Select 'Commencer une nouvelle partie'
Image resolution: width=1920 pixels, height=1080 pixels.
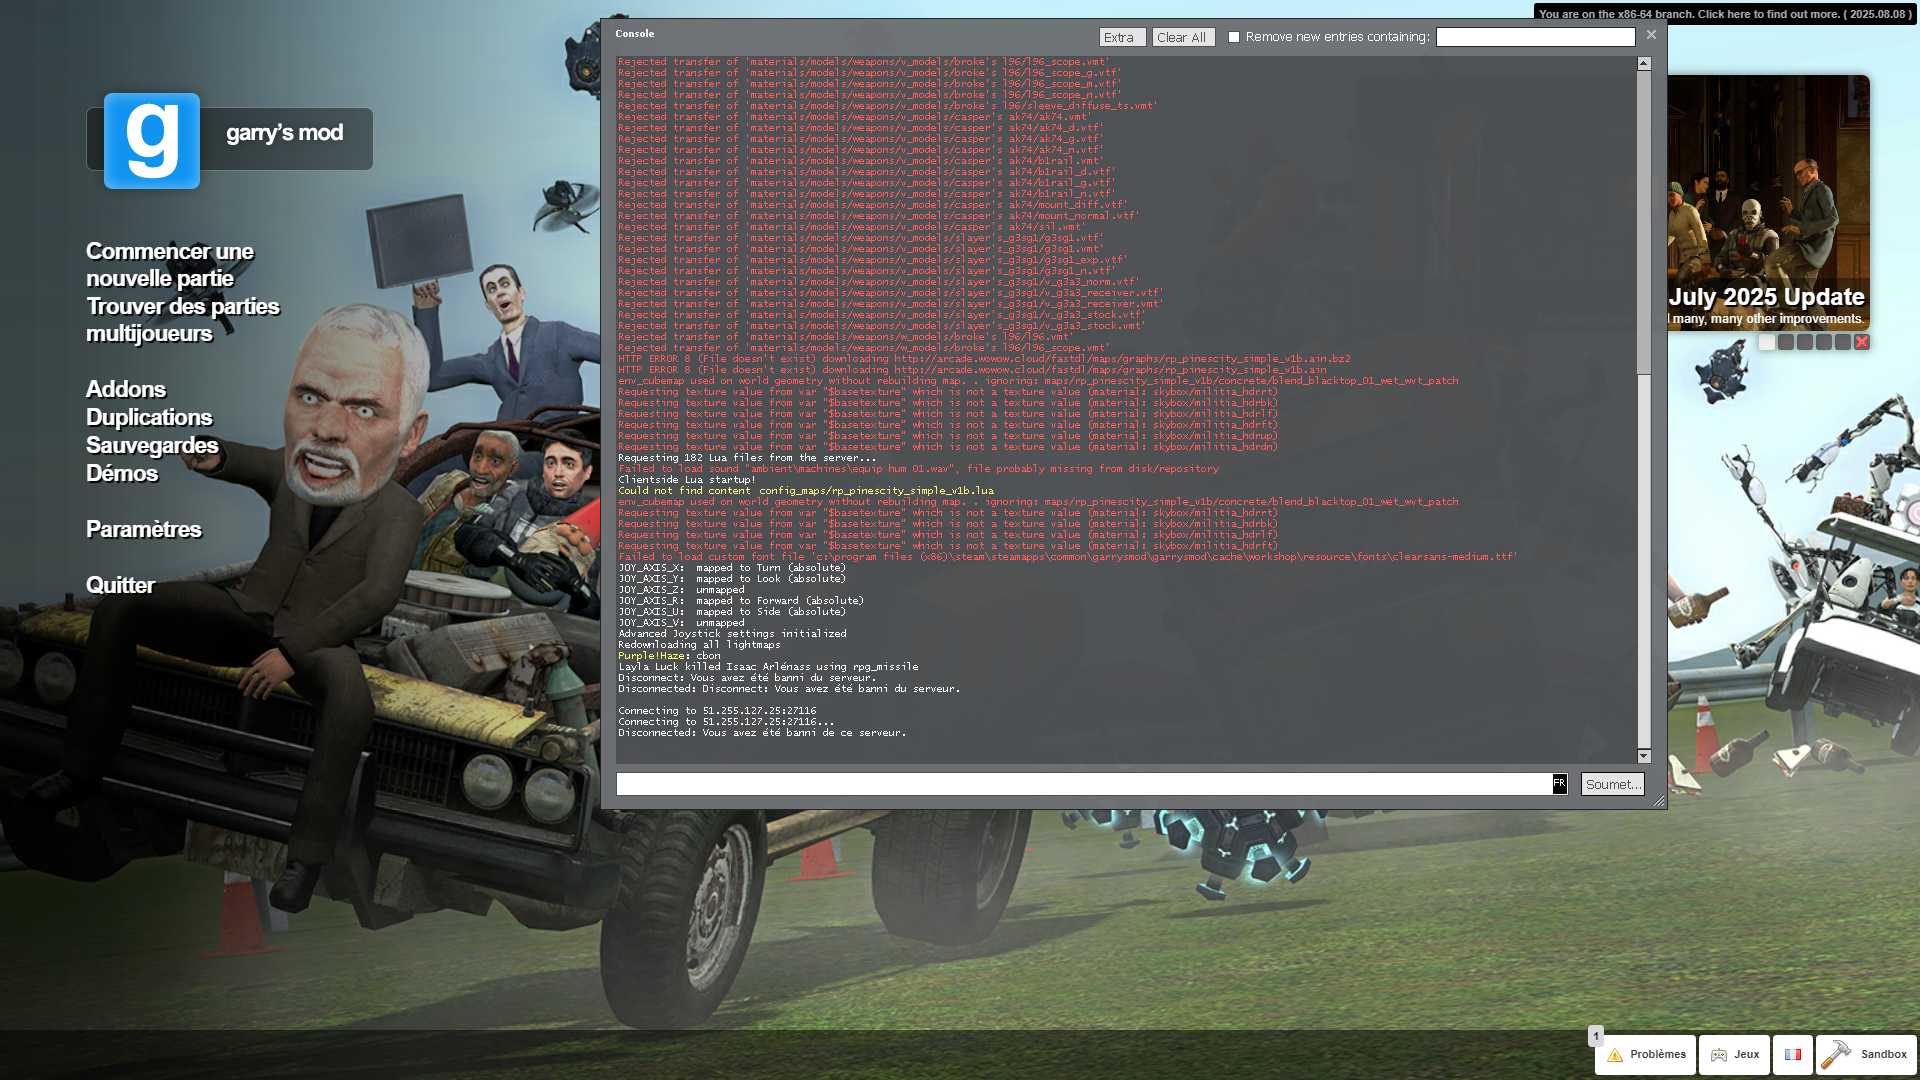169,265
